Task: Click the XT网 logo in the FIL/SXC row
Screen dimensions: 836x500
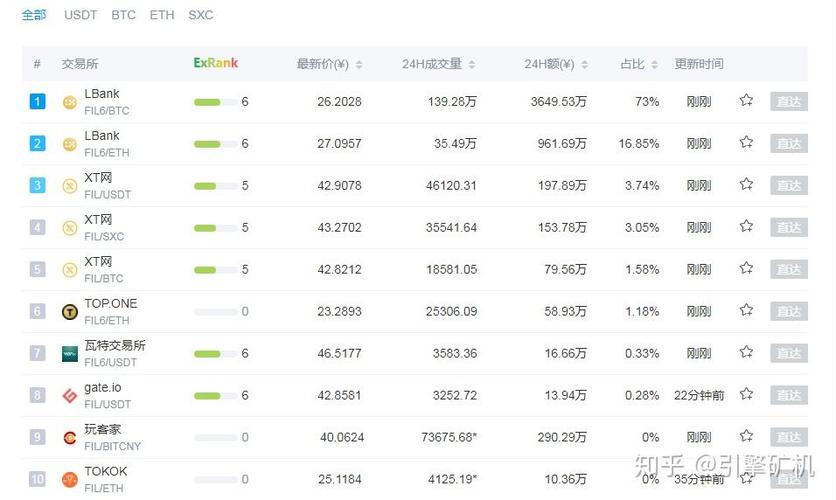Action: (x=70, y=228)
